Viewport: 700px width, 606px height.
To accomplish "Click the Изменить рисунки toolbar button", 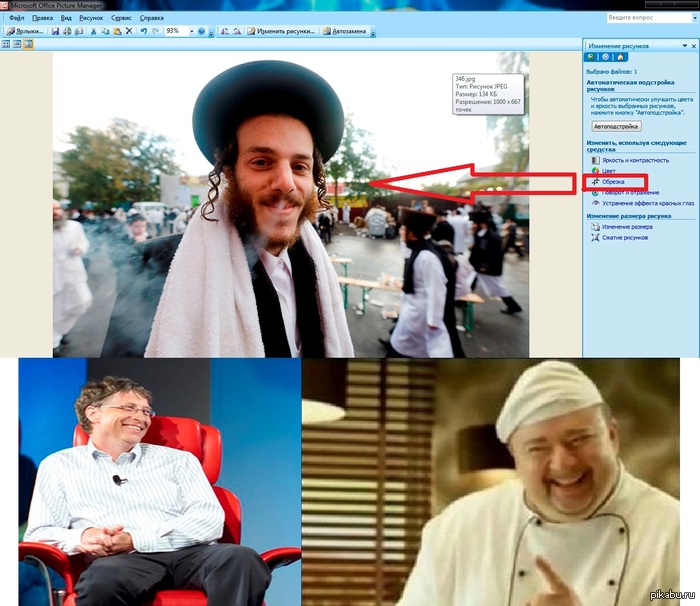I will pyautogui.click(x=281, y=31).
